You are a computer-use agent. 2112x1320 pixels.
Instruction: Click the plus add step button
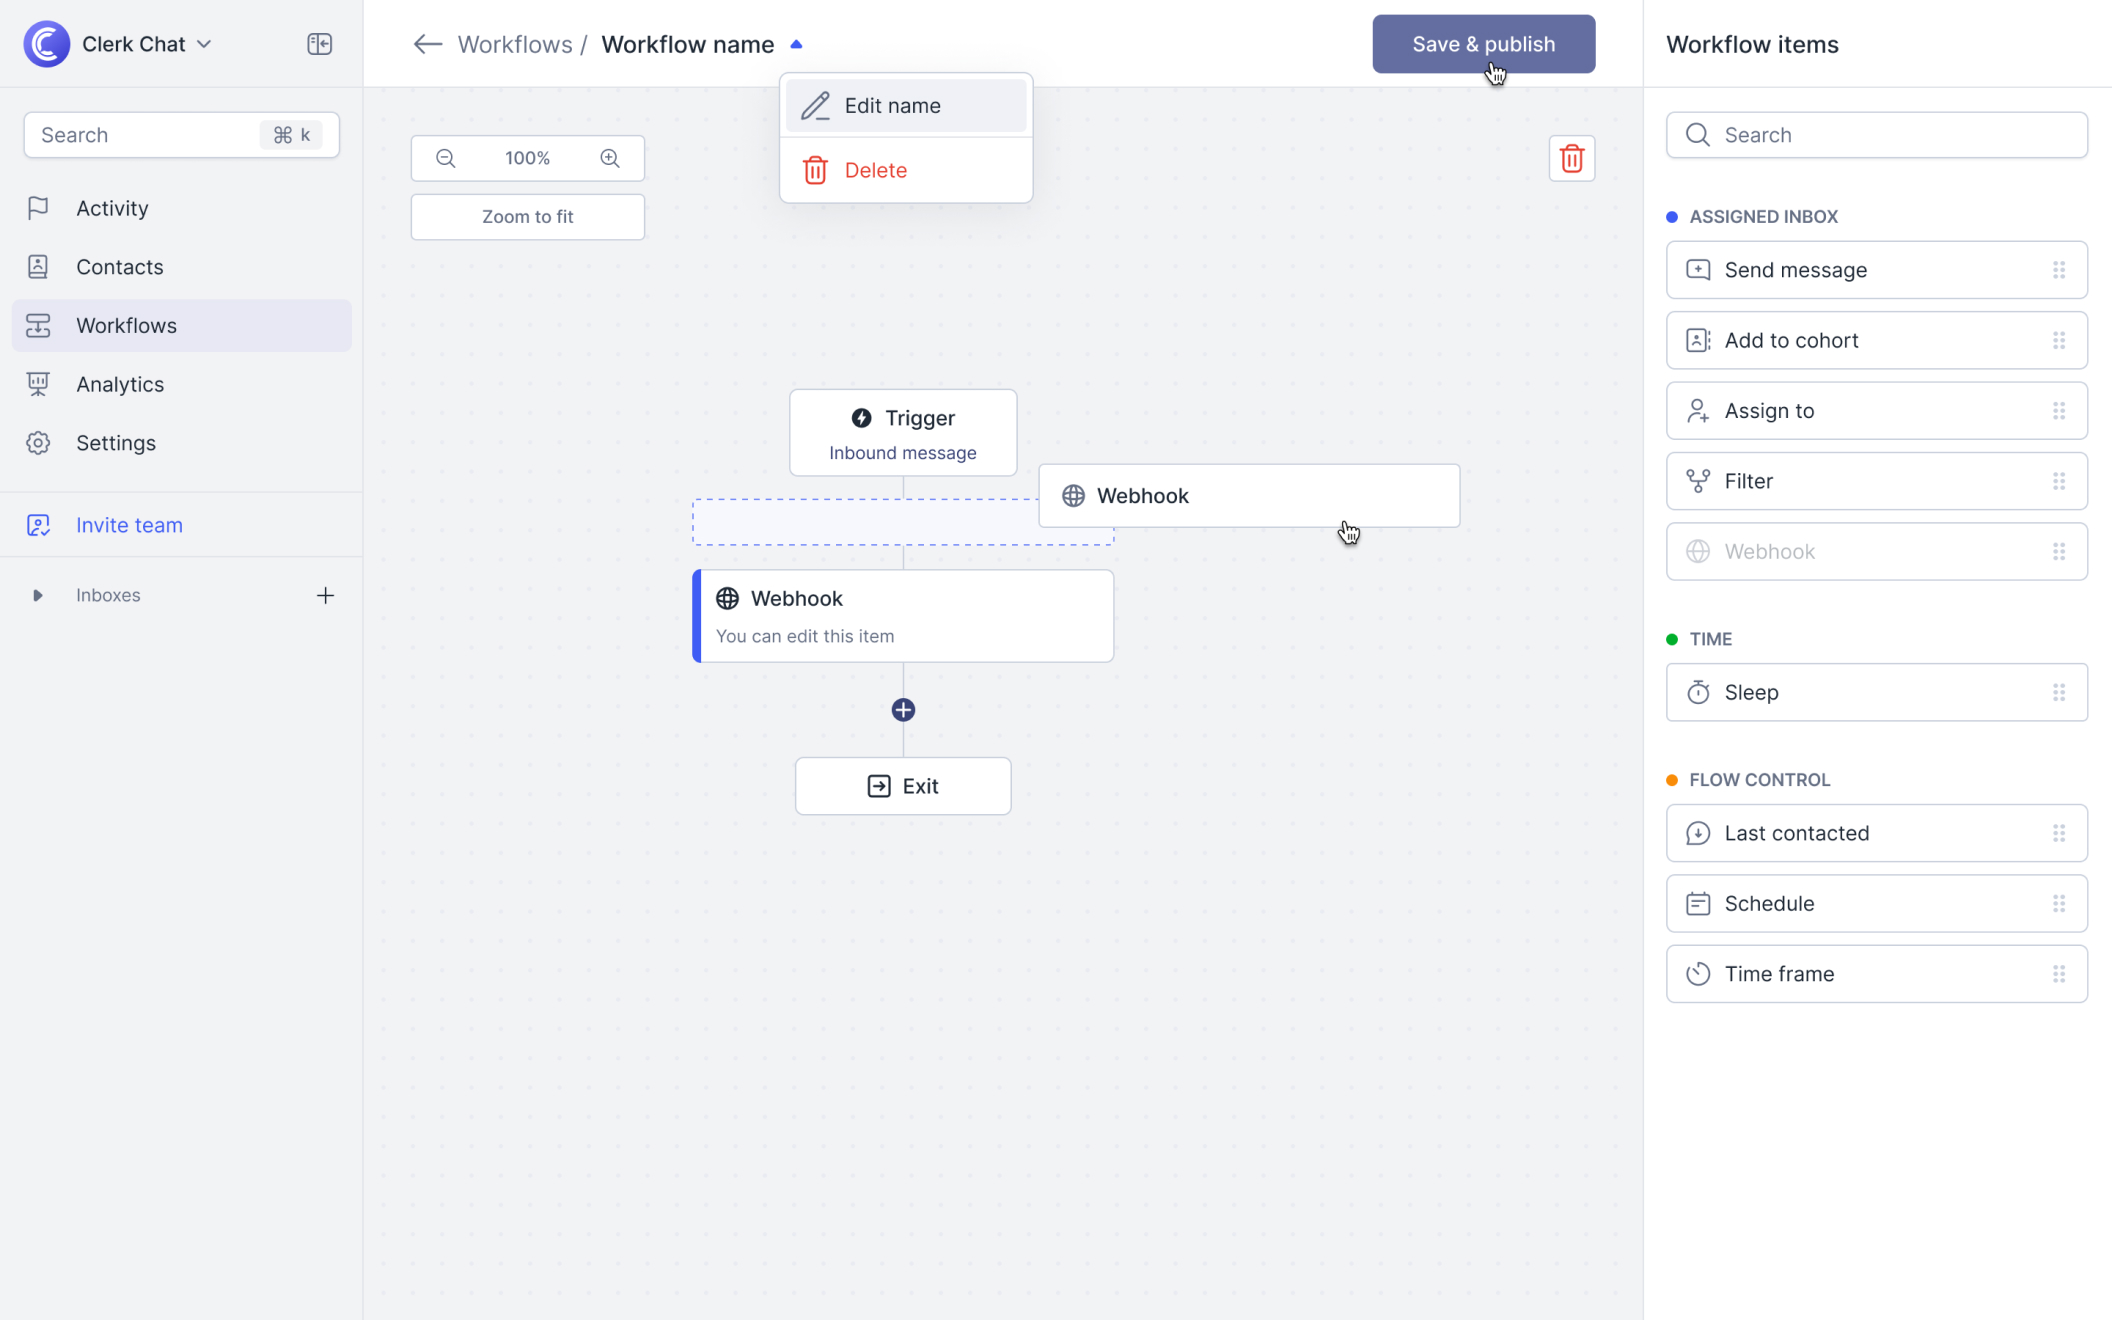[903, 709]
